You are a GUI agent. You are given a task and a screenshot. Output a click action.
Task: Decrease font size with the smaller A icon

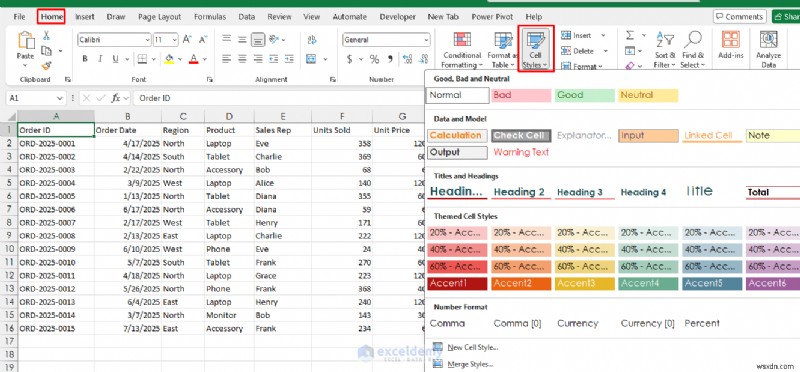coord(203,39)
